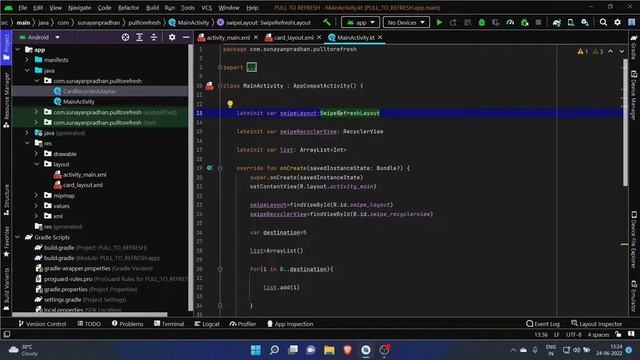
Task: Open the File menu
Action: click(x=22, y=8)
